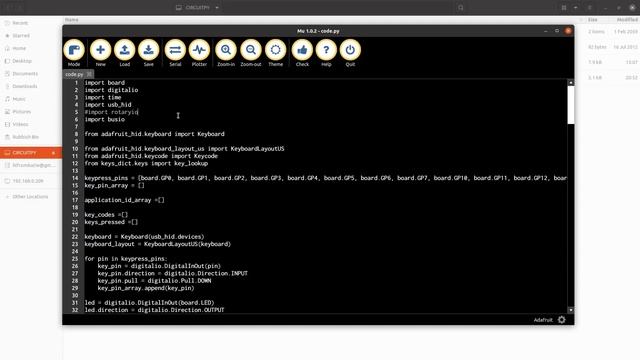Open the Mode selector in Mu

(x=74, y=53)
